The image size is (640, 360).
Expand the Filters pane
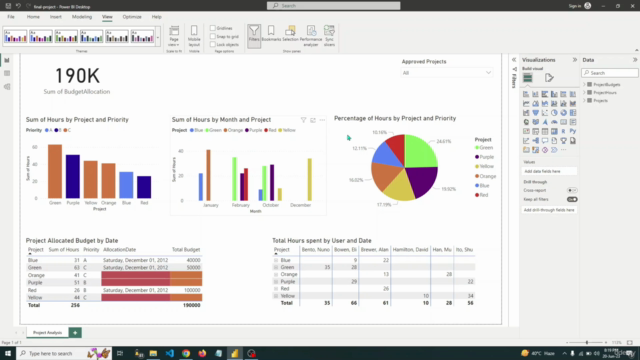click(514, 60)
